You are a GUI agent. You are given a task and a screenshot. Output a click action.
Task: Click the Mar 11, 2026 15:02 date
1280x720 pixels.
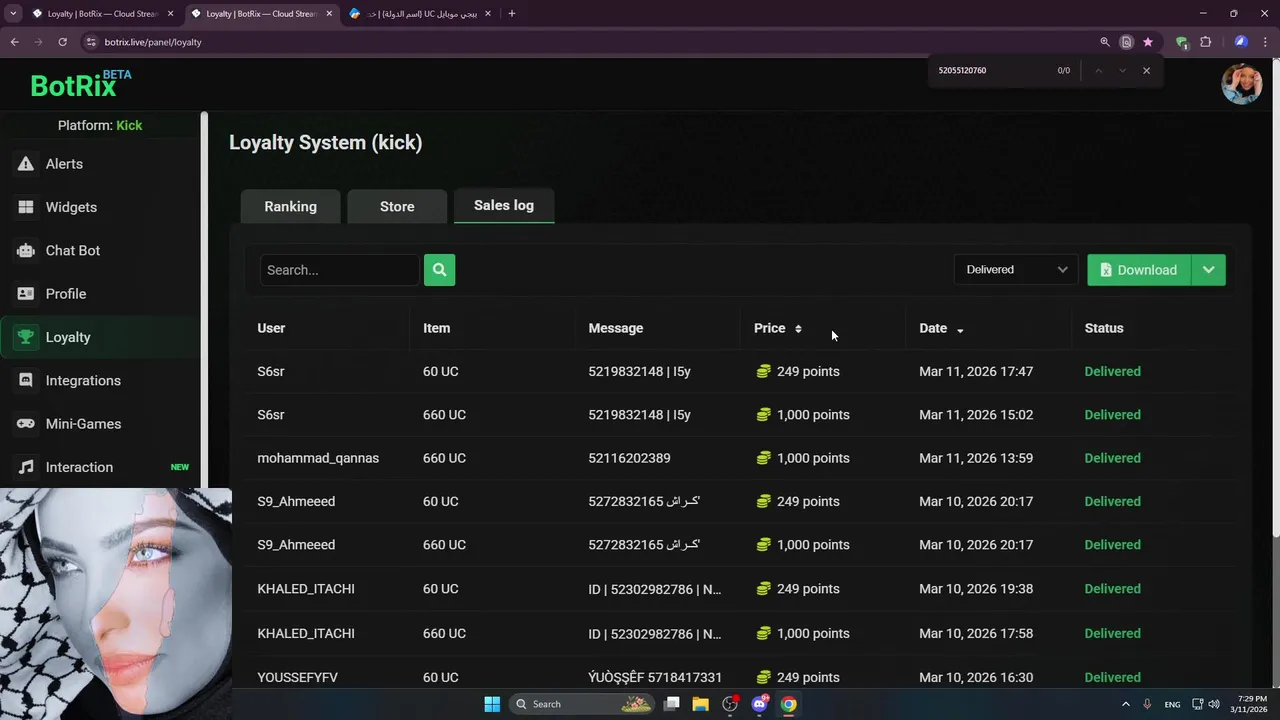coord(976,415)
